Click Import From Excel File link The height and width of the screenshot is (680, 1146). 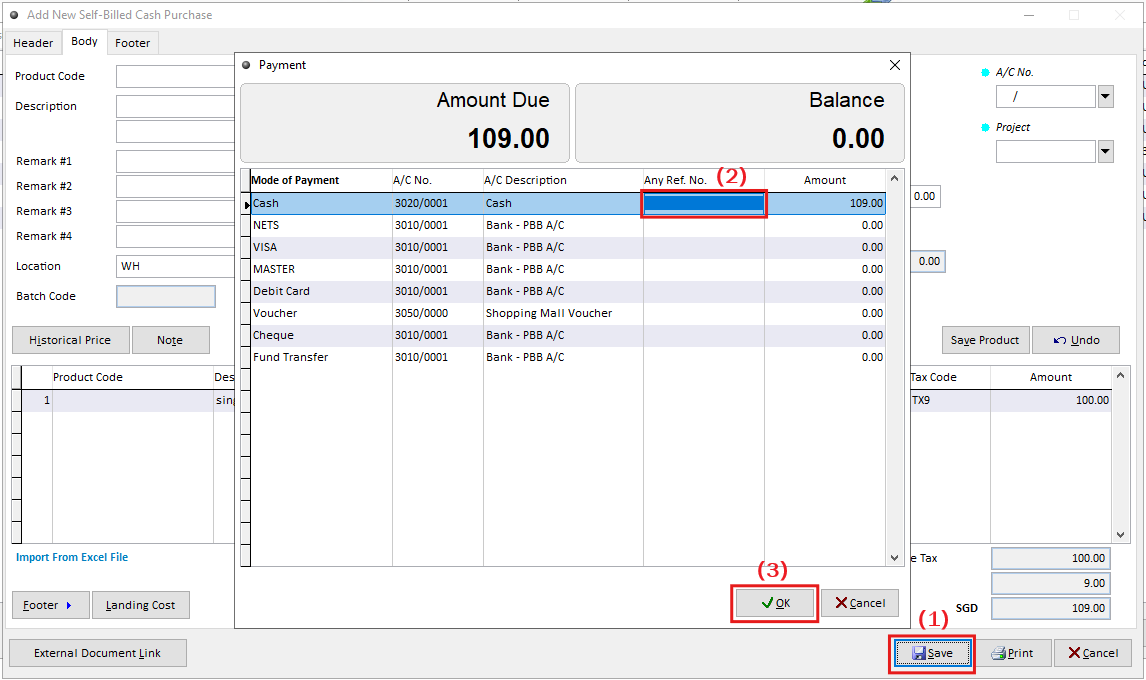click(x=72, y=557)
